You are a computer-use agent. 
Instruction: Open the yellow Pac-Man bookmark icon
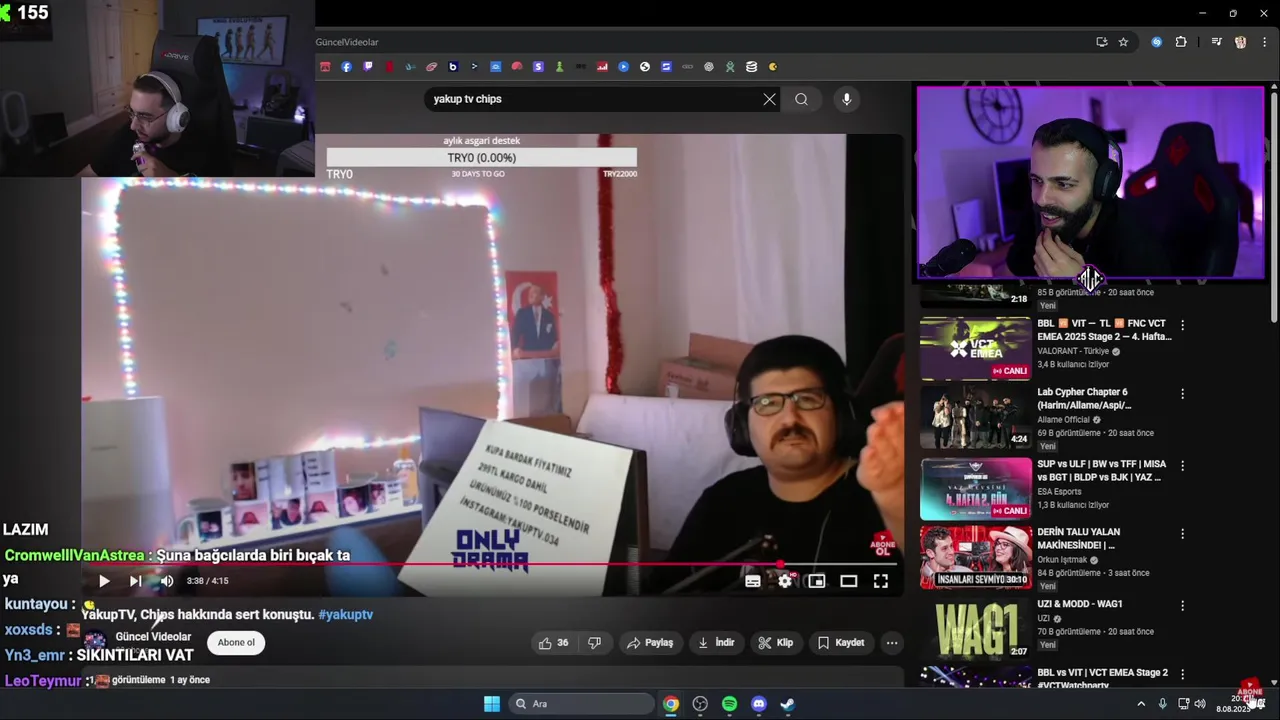(772, 67)
